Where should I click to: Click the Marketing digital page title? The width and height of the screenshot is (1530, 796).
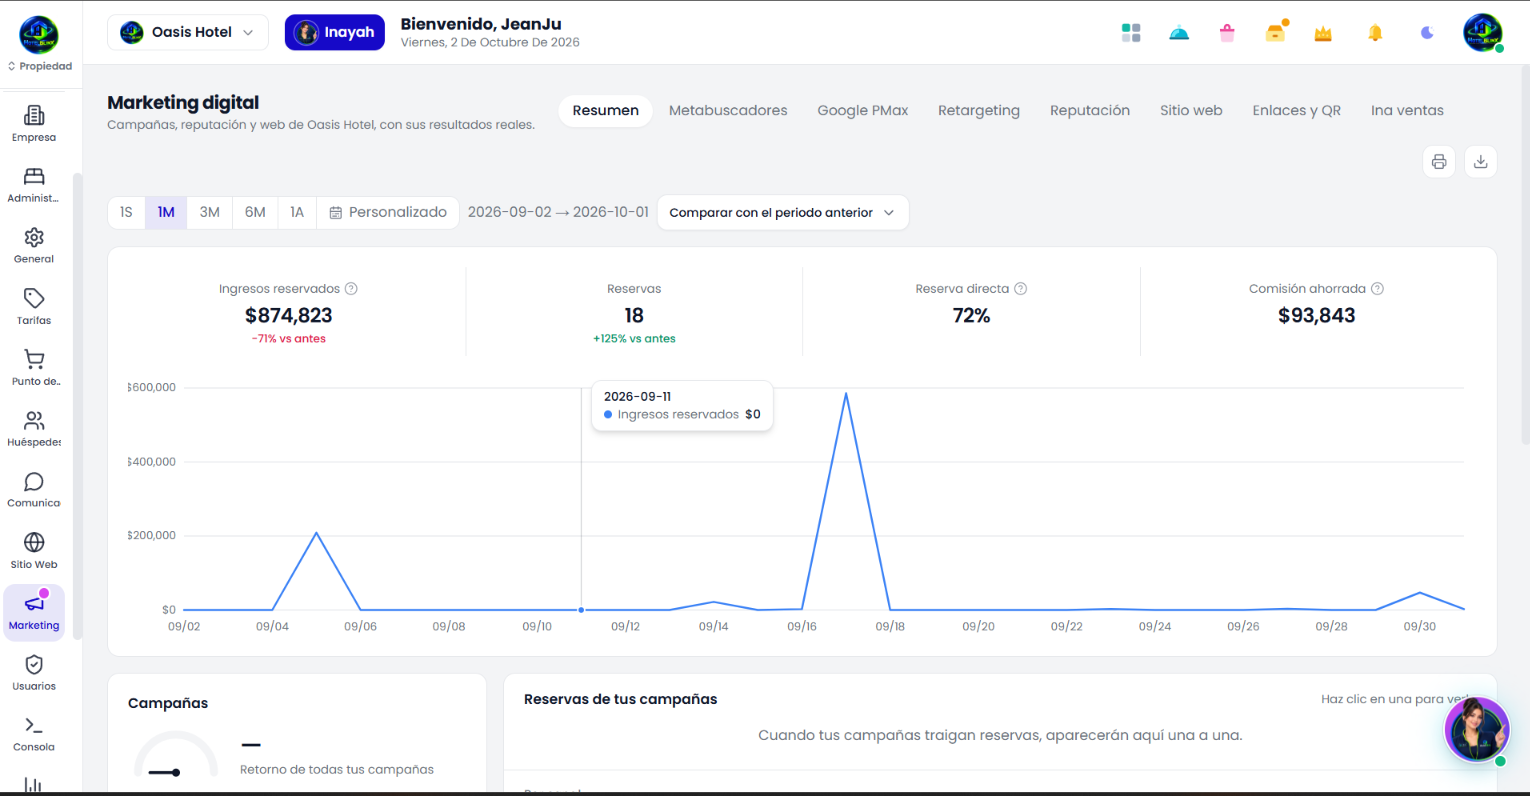point(183,103)
